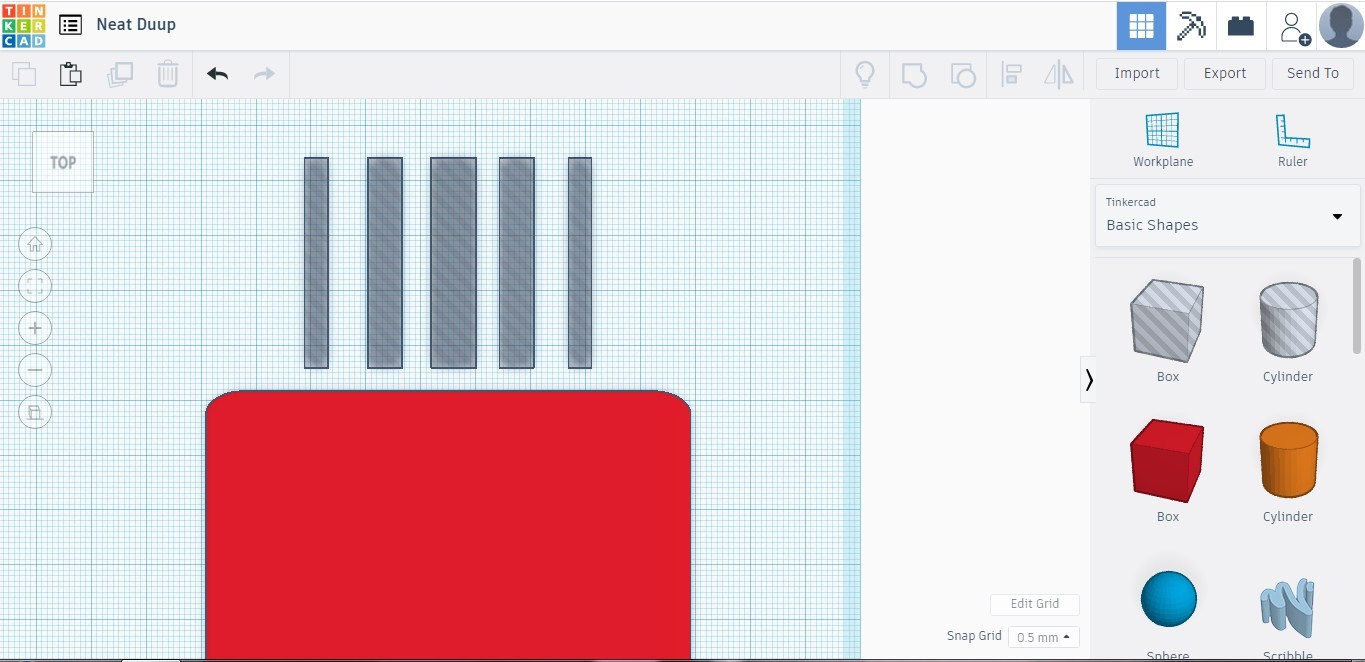Click the Ungroup shapes icon
This screenshot has height=662, width=1365.
(x=962, y=74)
